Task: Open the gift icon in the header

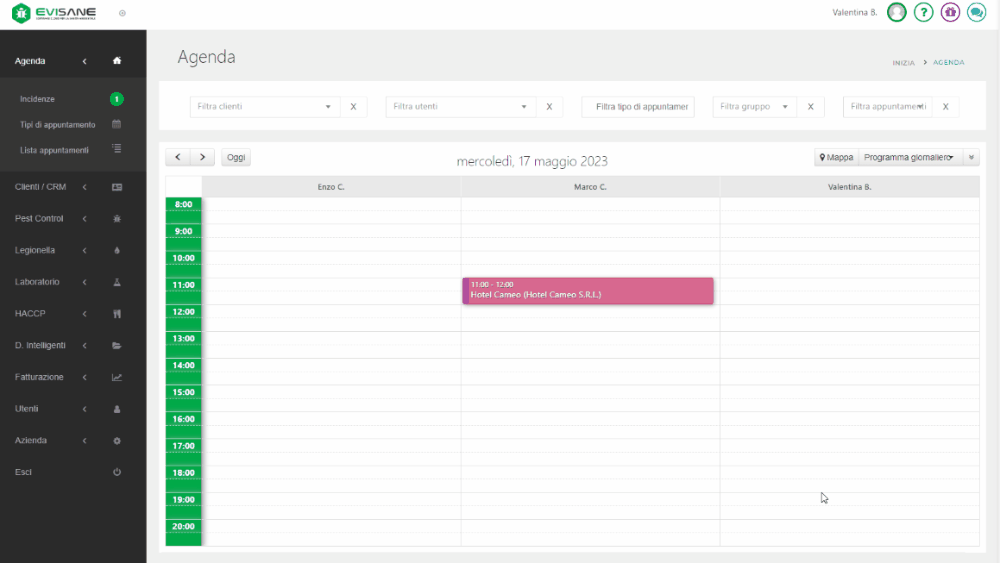Action: pyautogui.click(x=950, y=12)
